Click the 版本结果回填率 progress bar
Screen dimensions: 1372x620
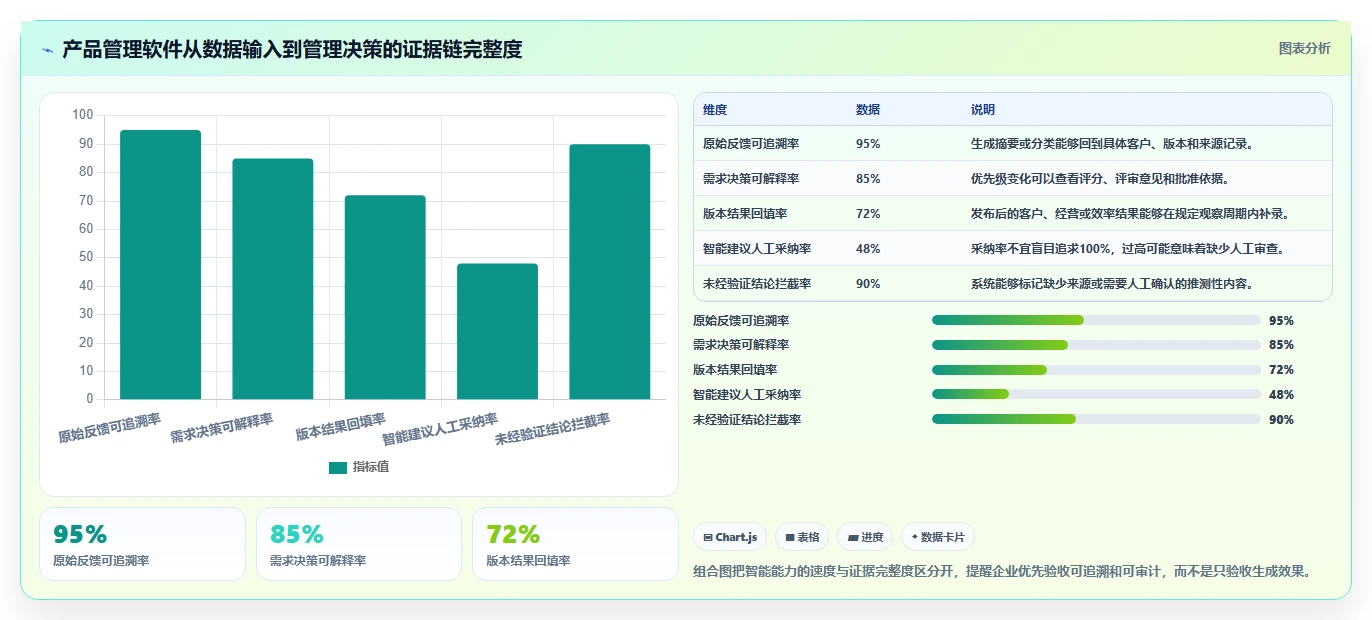1096,370
